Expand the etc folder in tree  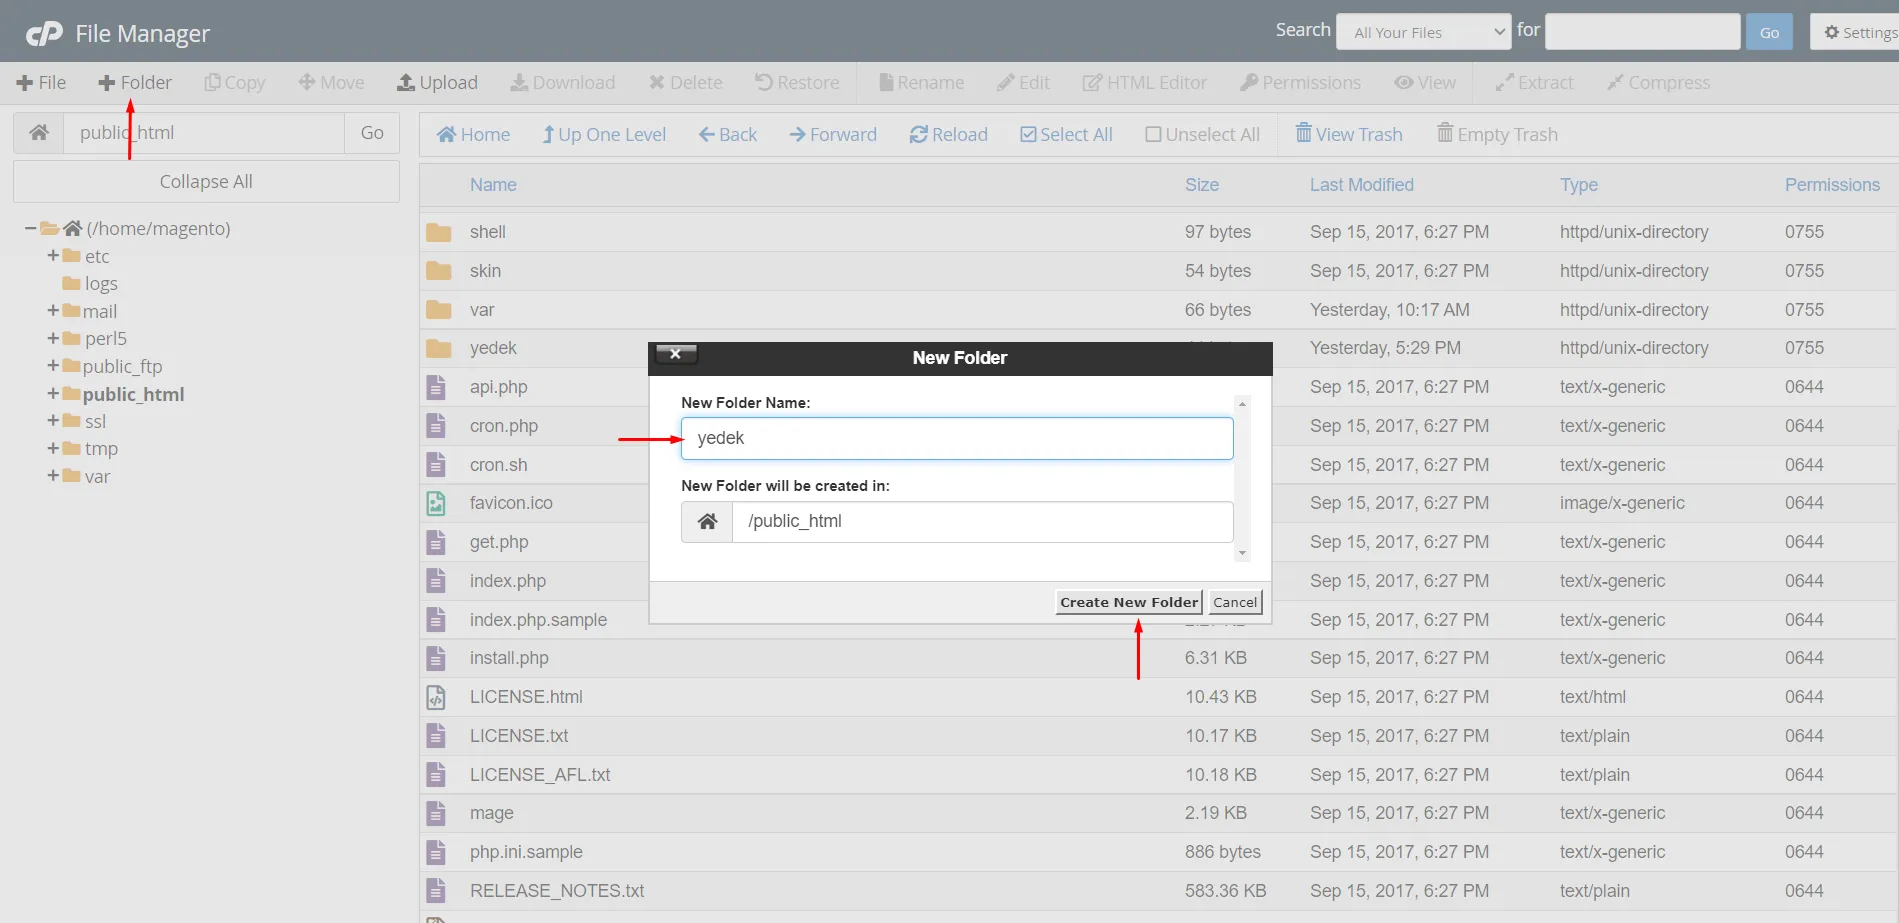point(53,256)
